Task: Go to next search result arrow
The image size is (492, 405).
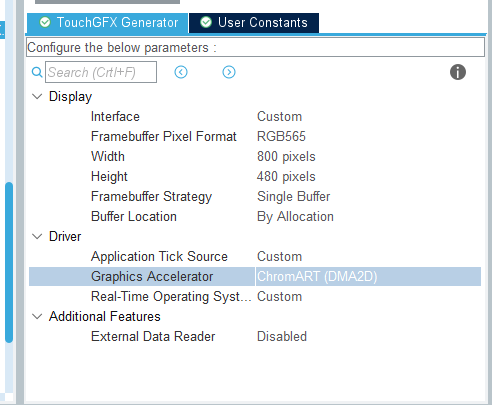Action: pyautogui.click(x=229, y=72)
